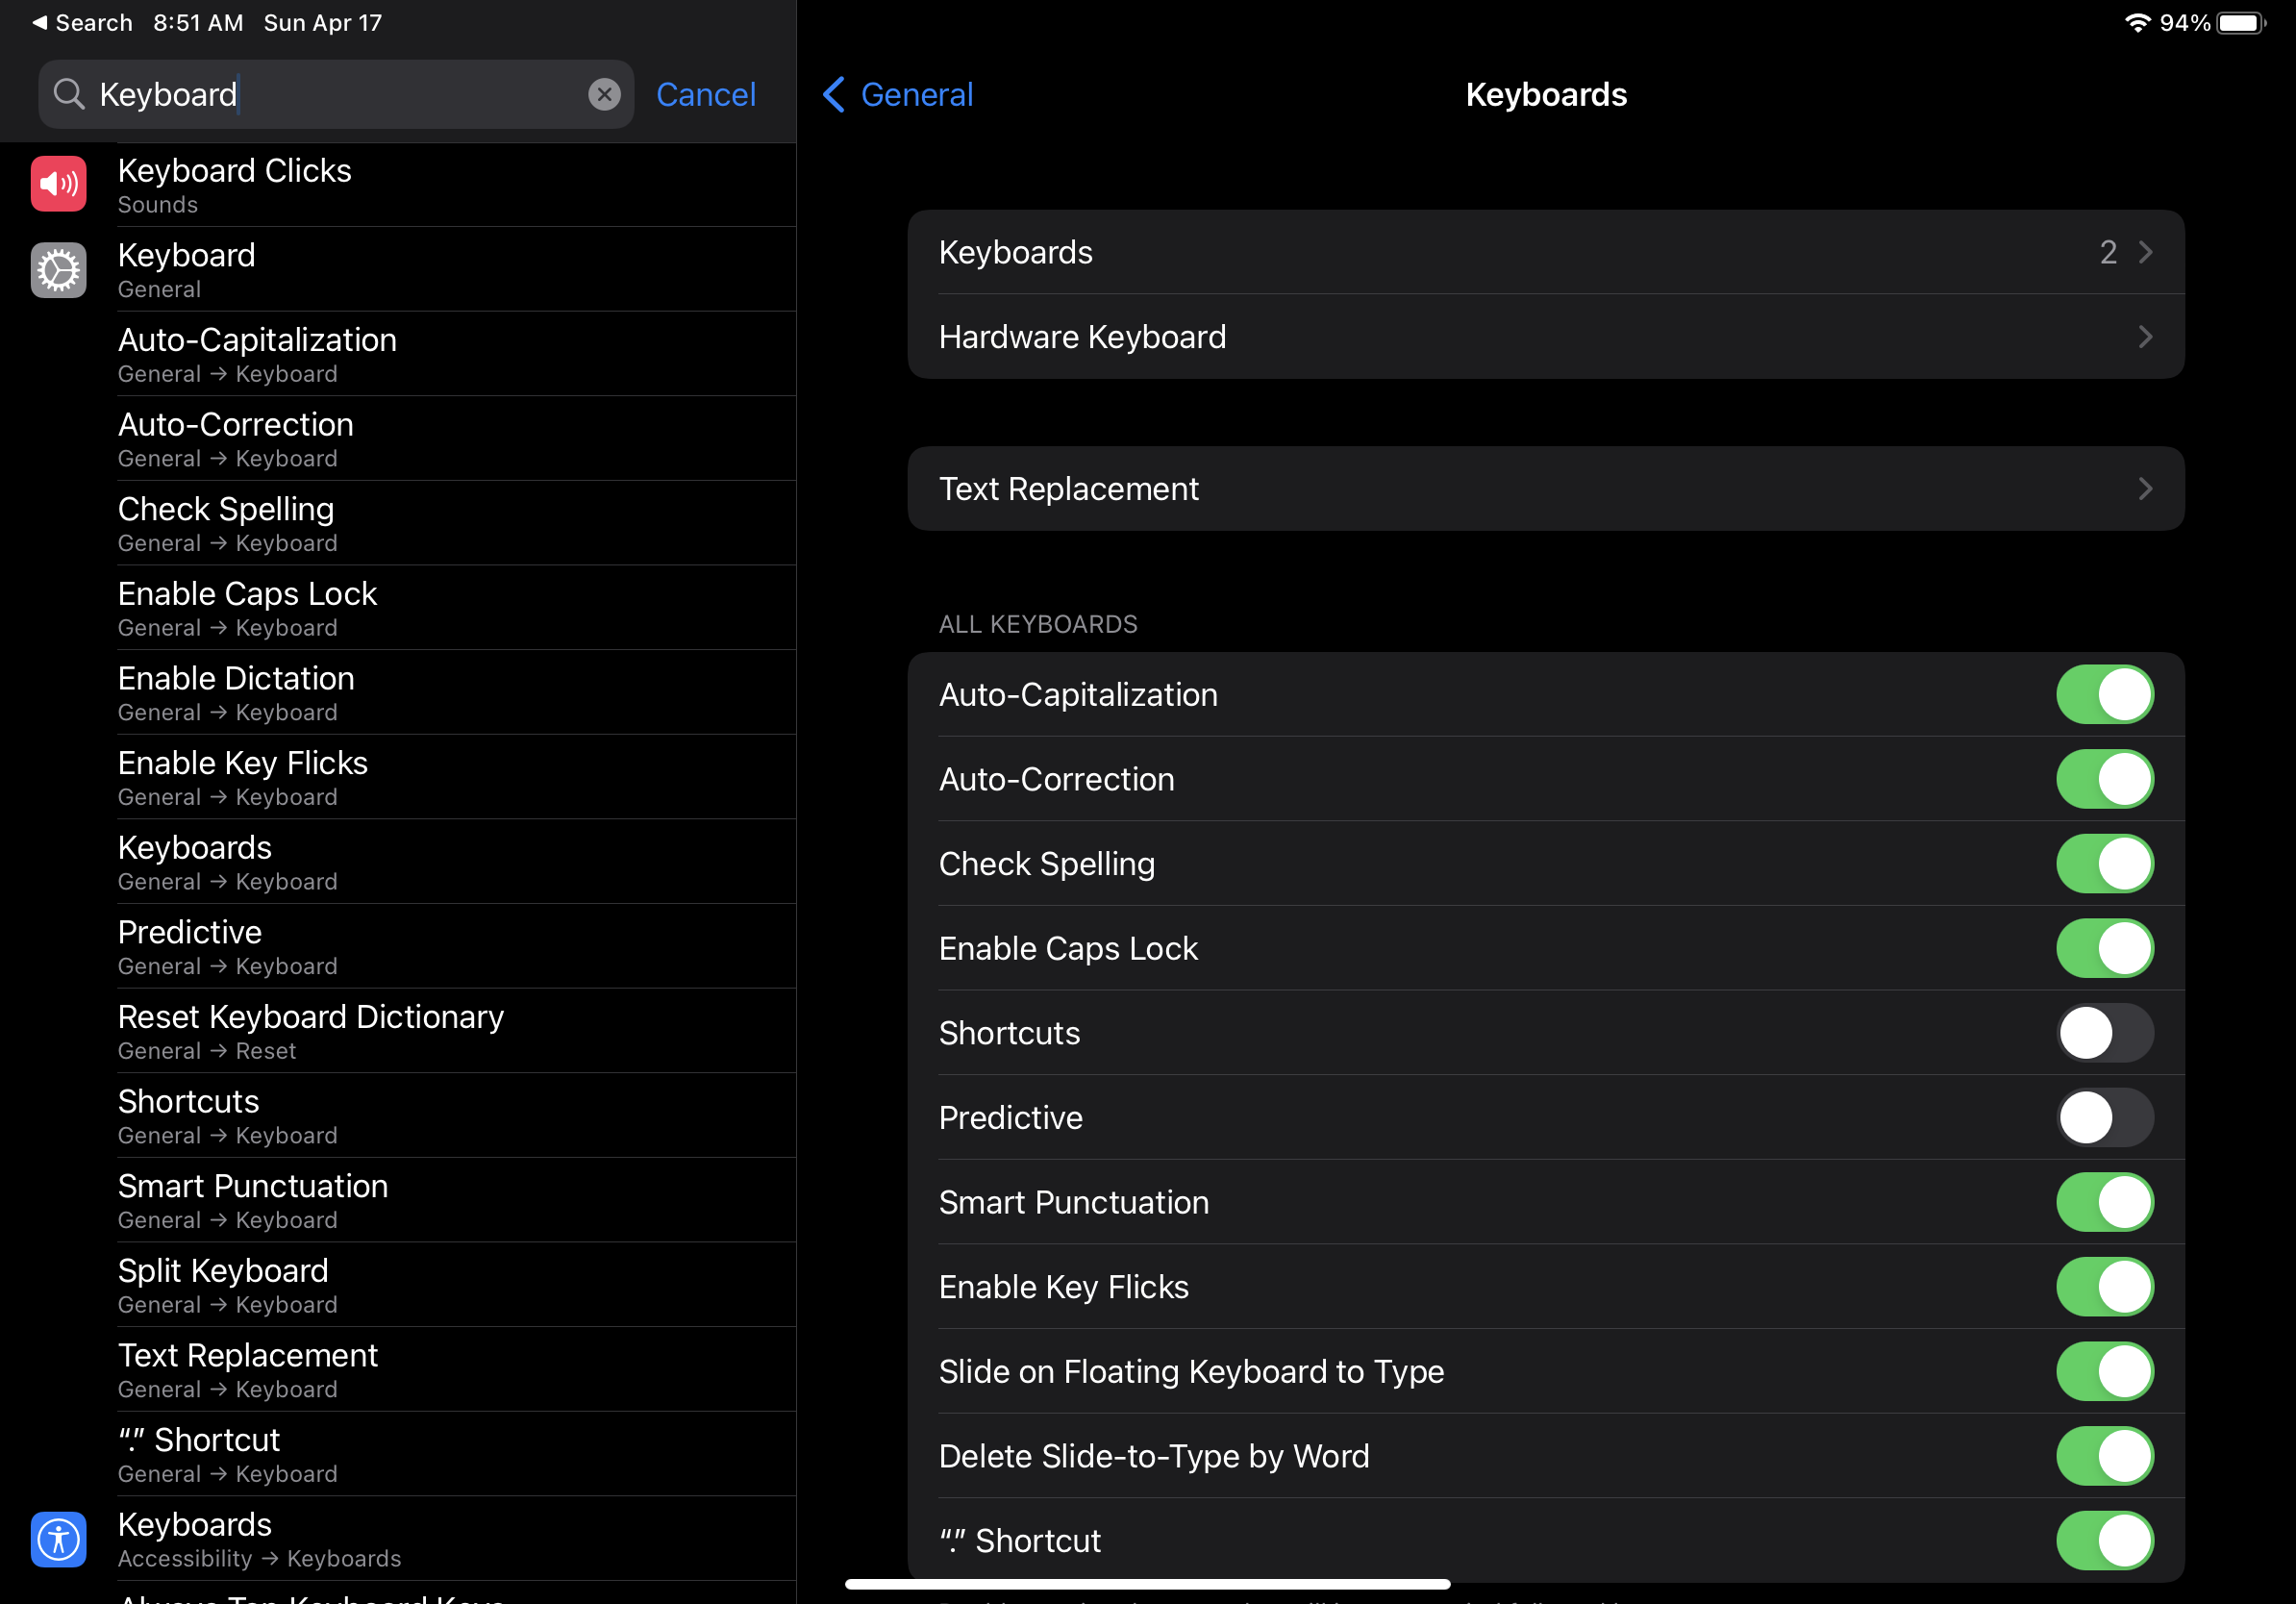This screenshot has height=1604, width=2296.
Task: Enable the Predictive switch
Action: click(x=2104, y=1117)
